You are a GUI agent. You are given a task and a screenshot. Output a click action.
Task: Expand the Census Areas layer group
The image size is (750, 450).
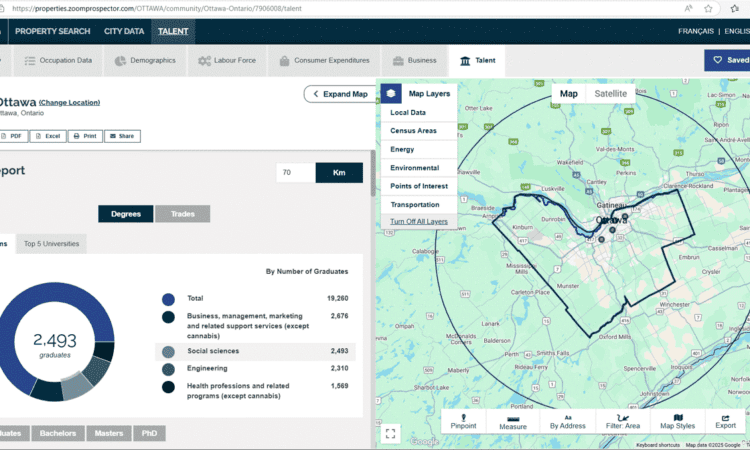(419, 131)
